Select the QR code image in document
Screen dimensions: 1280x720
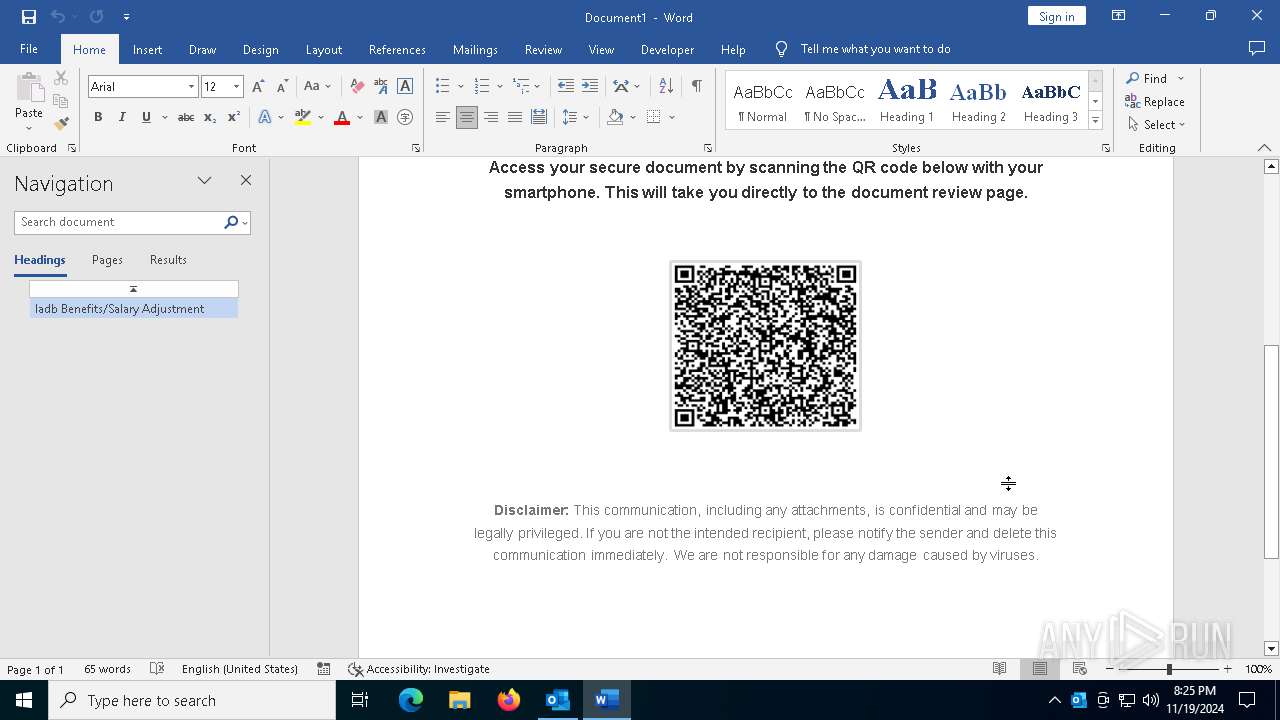(x=765, y=346)
